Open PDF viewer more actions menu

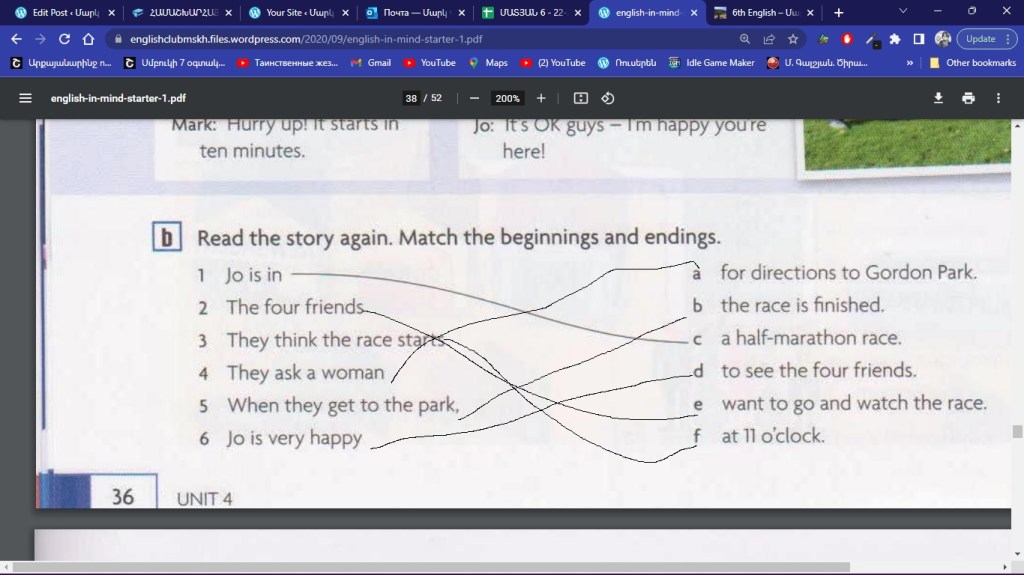[998, 98]
